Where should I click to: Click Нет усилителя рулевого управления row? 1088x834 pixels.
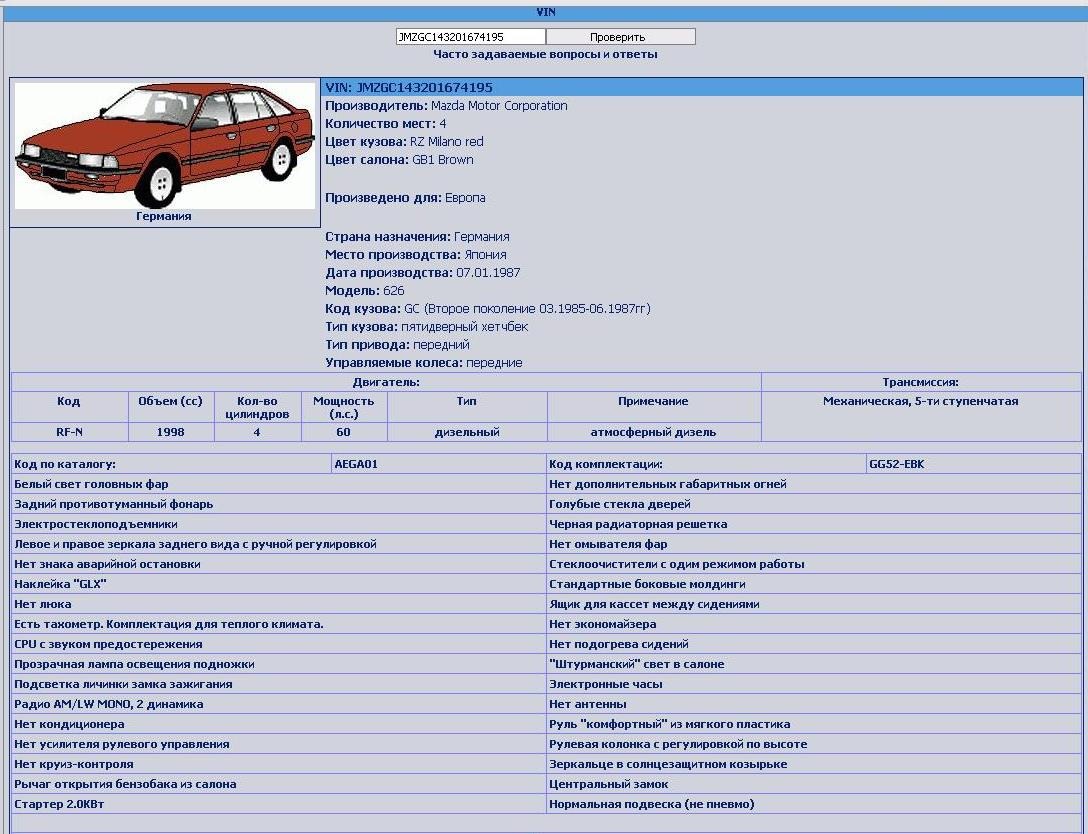point(279,744)
